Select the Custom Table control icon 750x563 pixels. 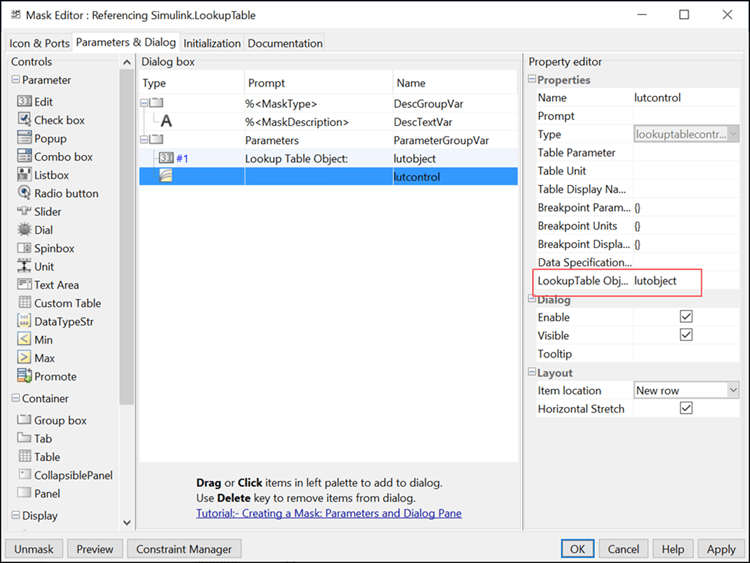coord(24,303)
